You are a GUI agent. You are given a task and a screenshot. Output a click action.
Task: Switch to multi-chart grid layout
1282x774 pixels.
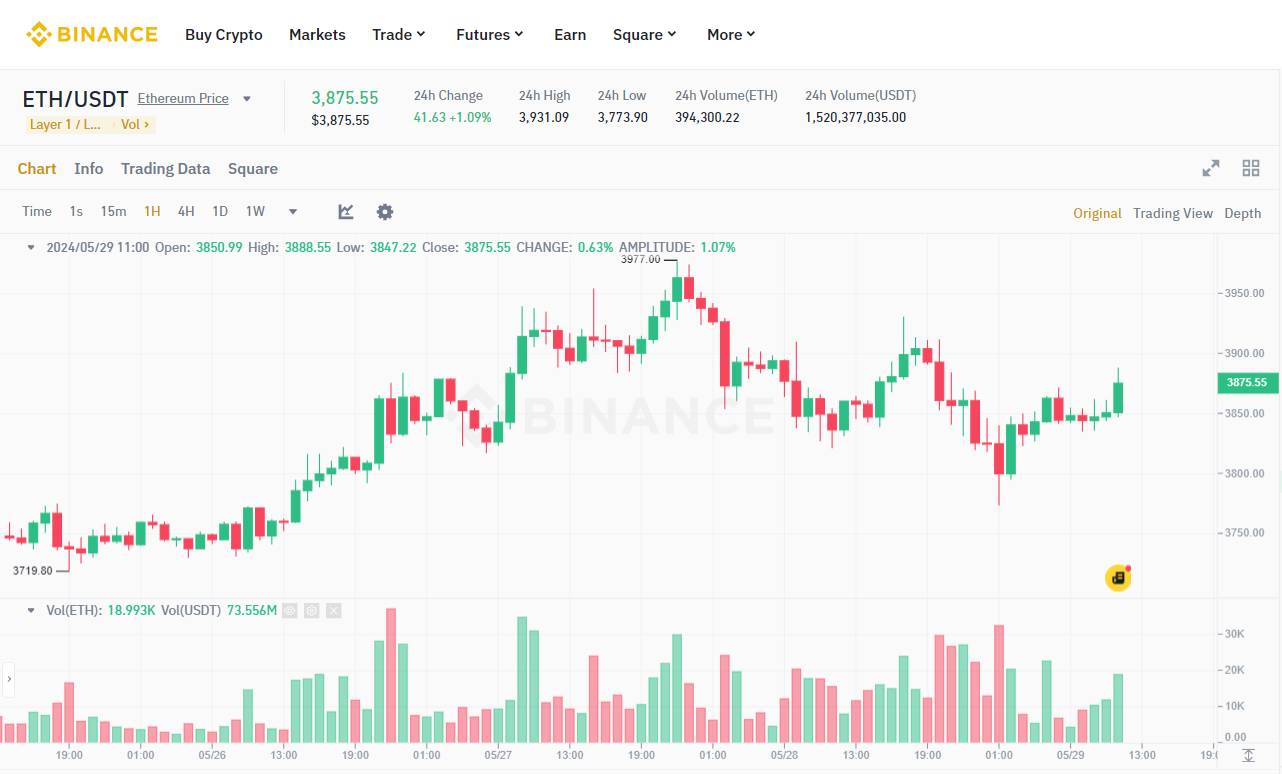point(1251,168)
